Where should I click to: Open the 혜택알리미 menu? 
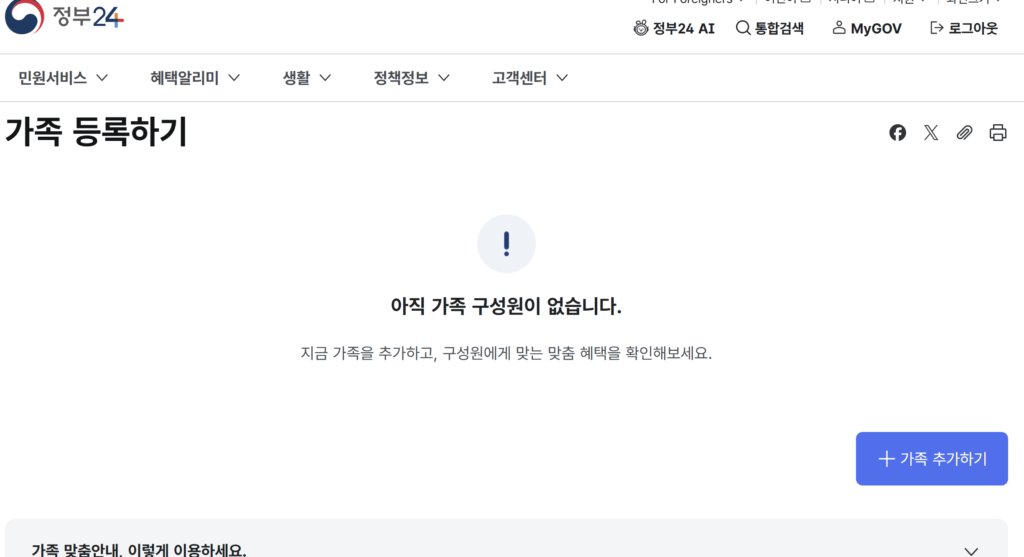pyautogui.click(x=195, y=78)
